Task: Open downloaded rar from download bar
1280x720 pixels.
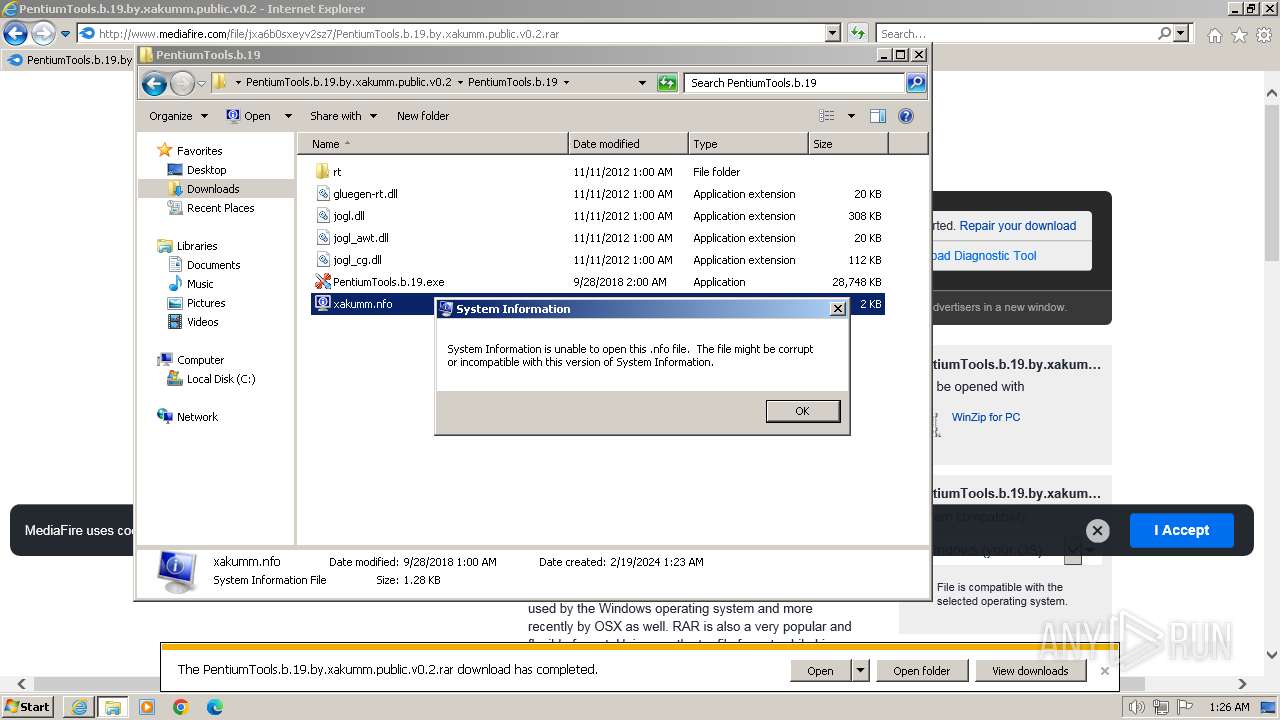Action: point(820,671)
